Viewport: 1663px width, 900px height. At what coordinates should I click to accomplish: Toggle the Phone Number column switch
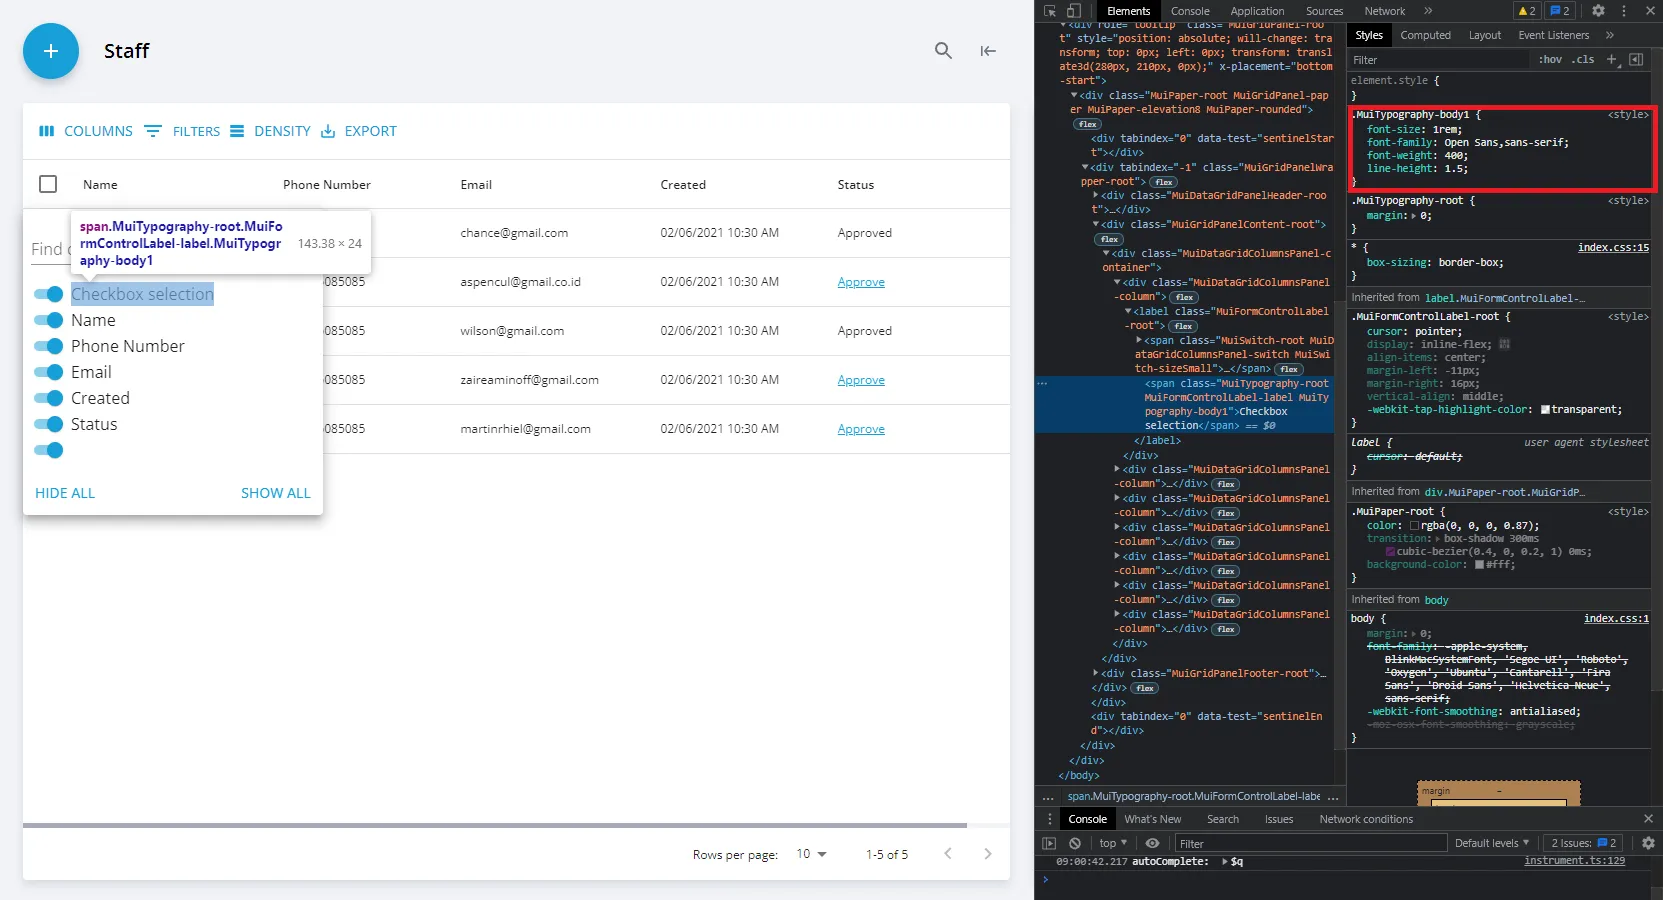(49, 346)
